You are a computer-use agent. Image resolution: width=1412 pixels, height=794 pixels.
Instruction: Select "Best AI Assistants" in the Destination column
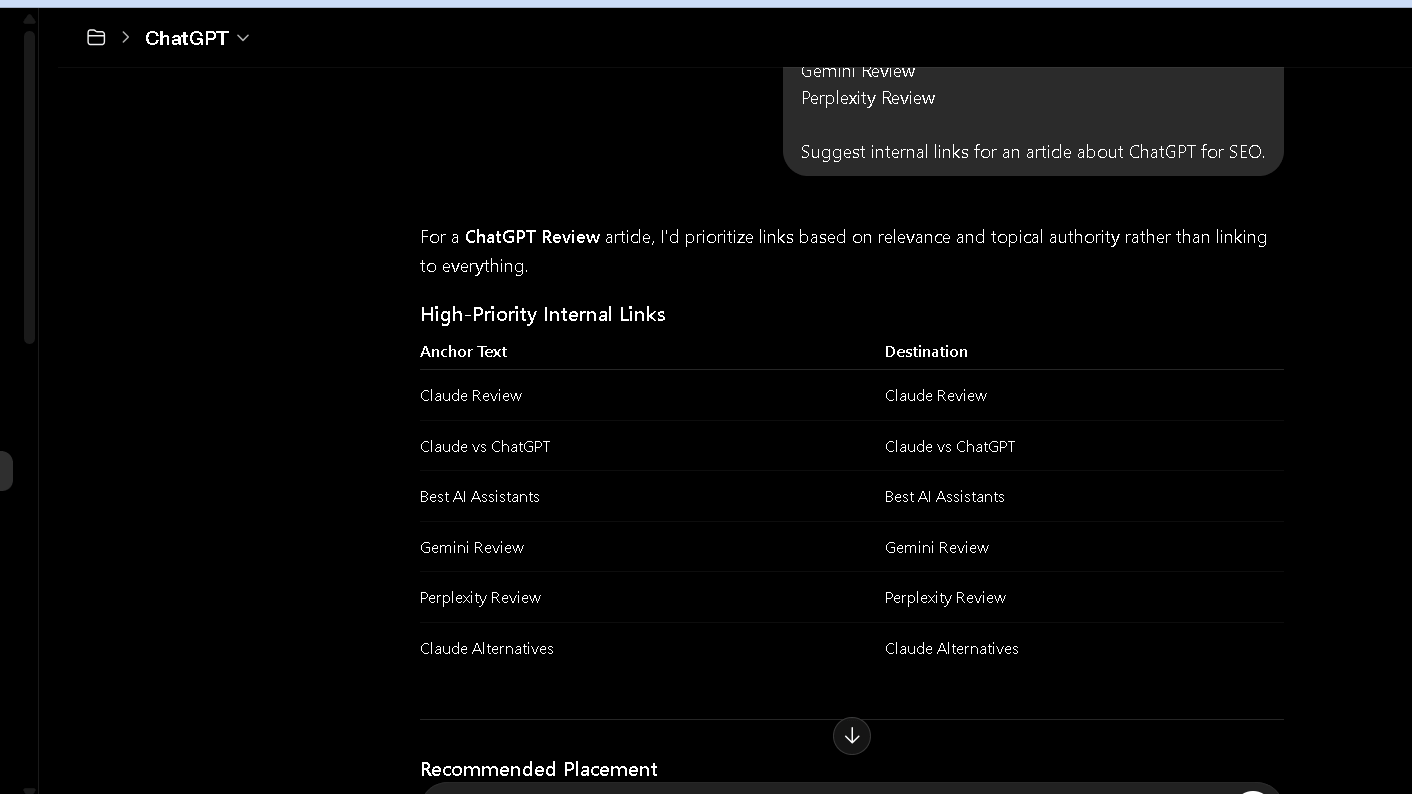click(x=945, y=496)
